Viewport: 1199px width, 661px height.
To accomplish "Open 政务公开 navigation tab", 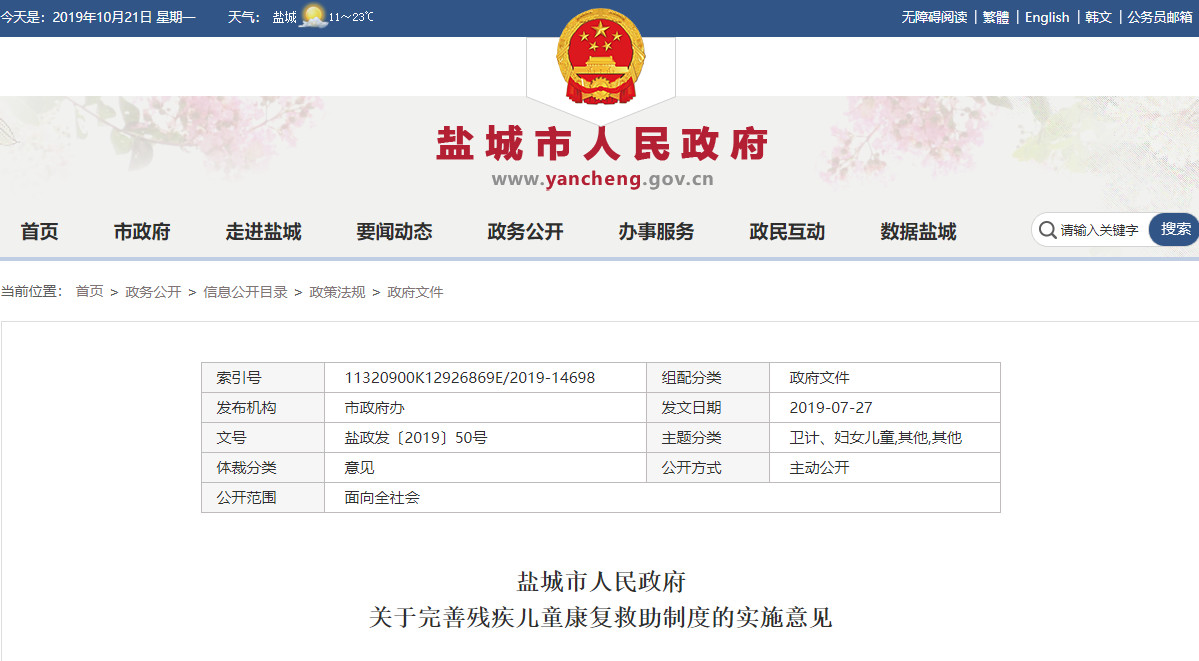I will pyautogui.click(x=525, y=232).
